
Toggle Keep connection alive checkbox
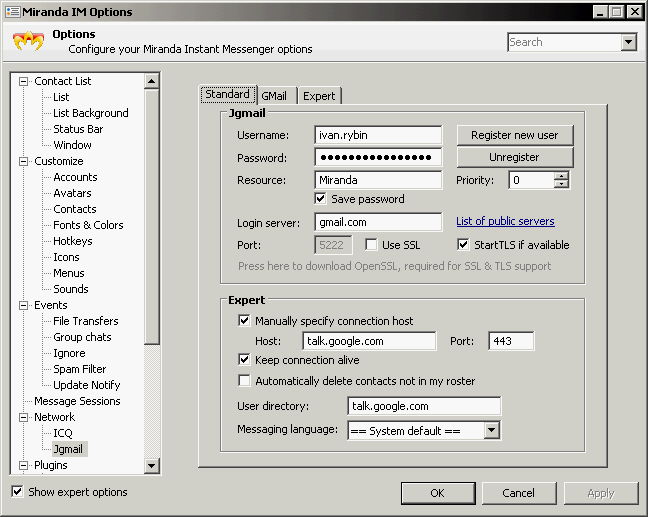244,360
